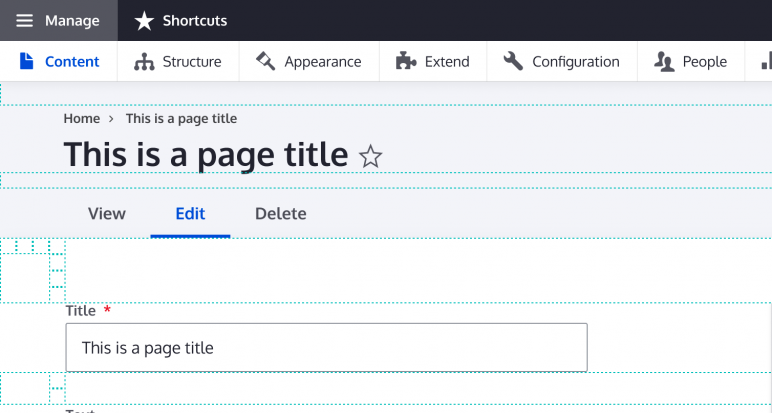The image size is (772, 413).
Task: Open the Delete tab
Action: (x=280, y=213)
